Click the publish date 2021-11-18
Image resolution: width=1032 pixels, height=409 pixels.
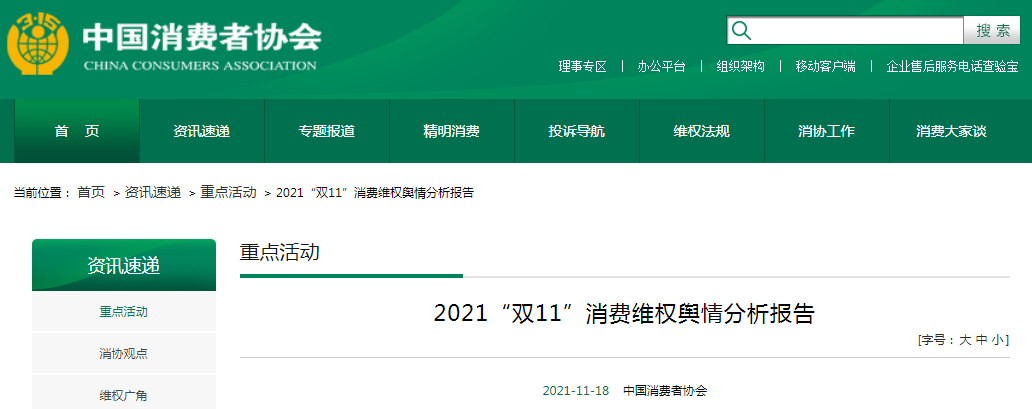click(x=576, y=391)
